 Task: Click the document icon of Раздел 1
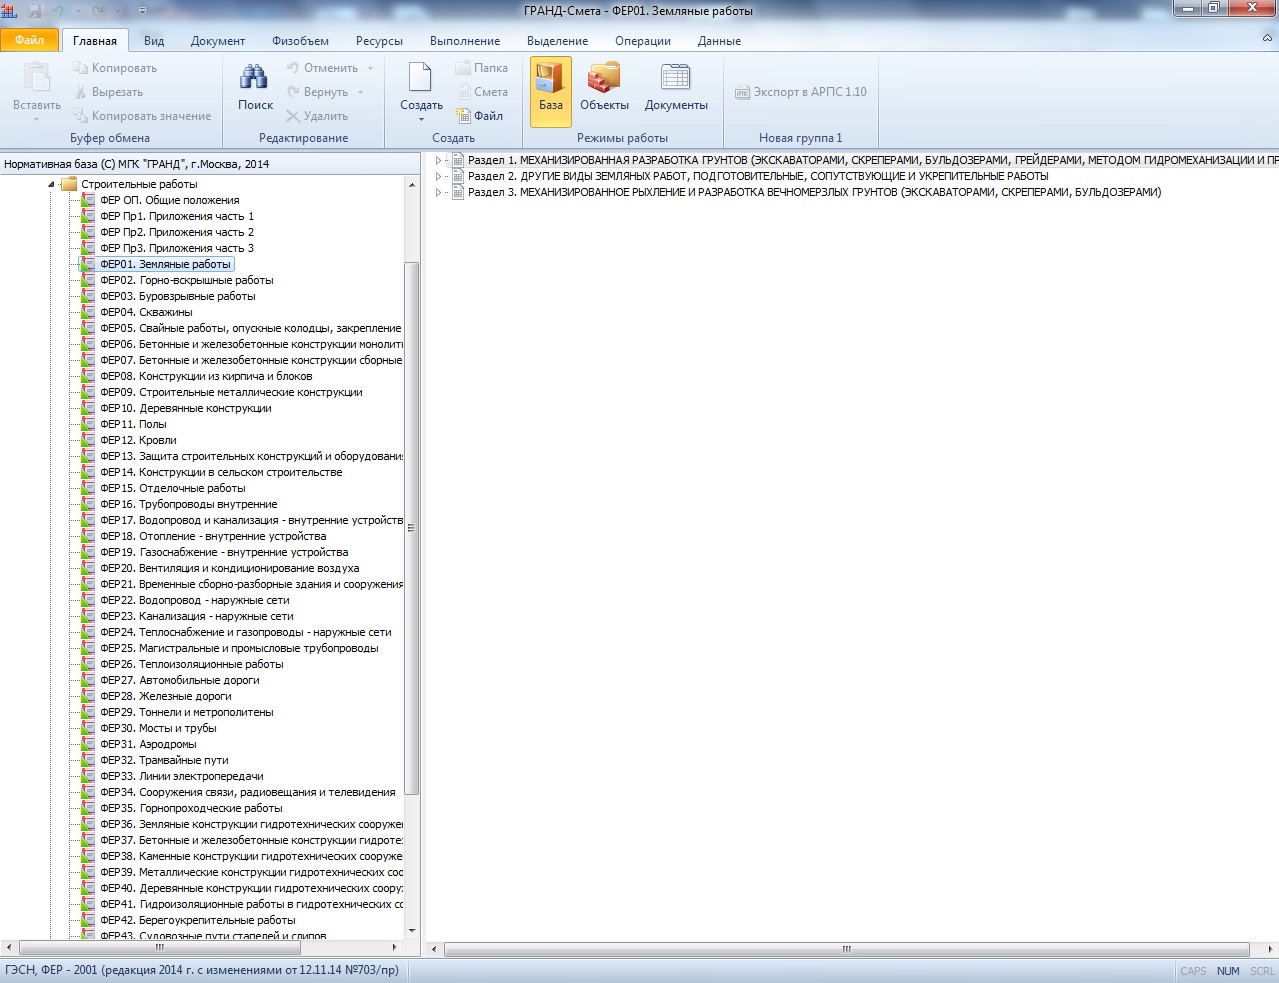458,160
